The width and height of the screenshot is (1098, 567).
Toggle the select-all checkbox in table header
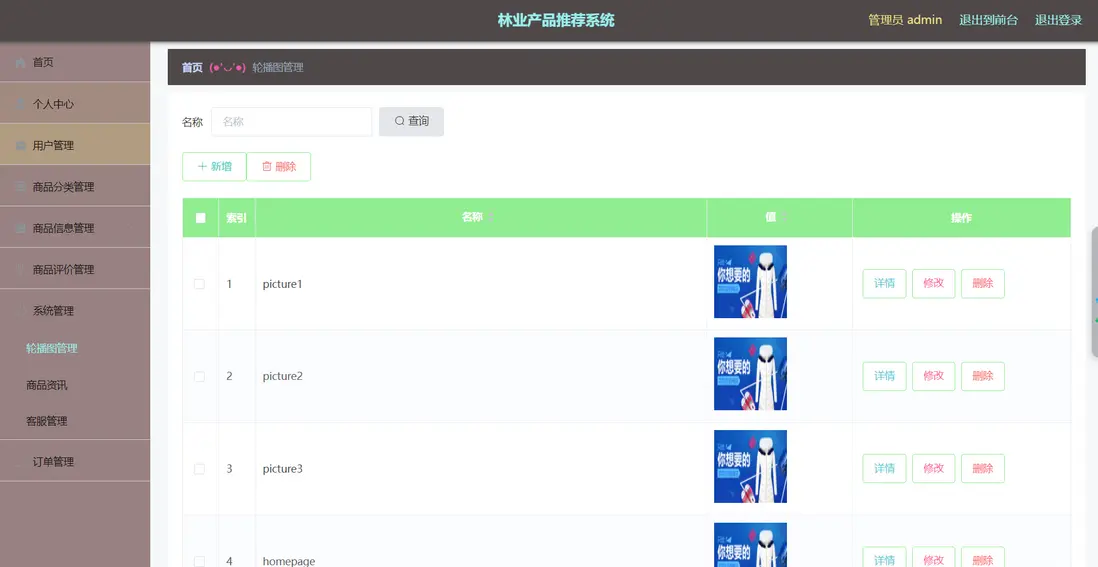point(200,218)
